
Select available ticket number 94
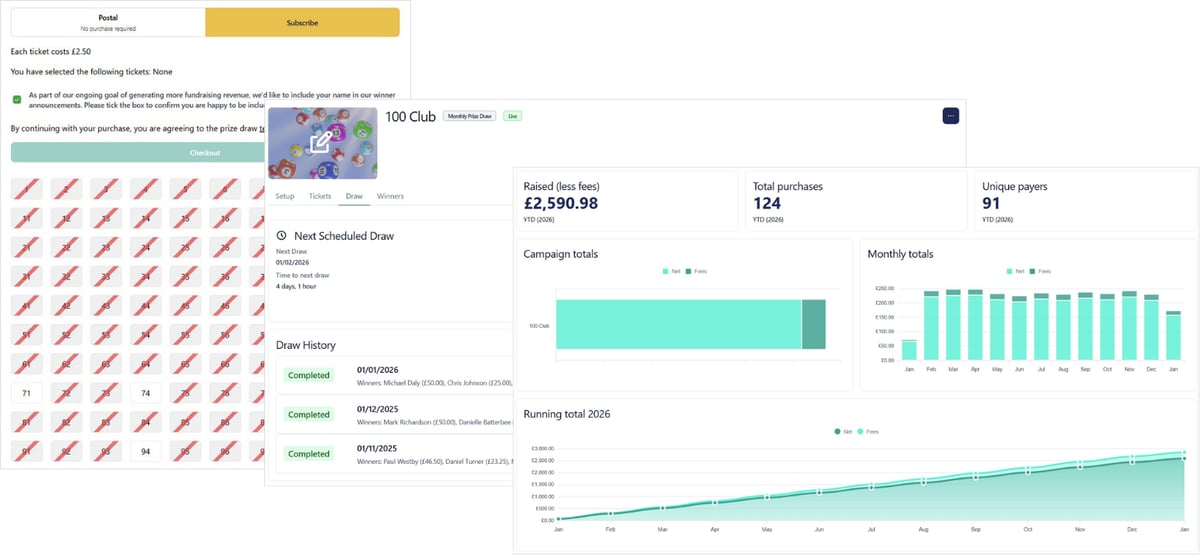pyautogui.click(x=146, y=451)
